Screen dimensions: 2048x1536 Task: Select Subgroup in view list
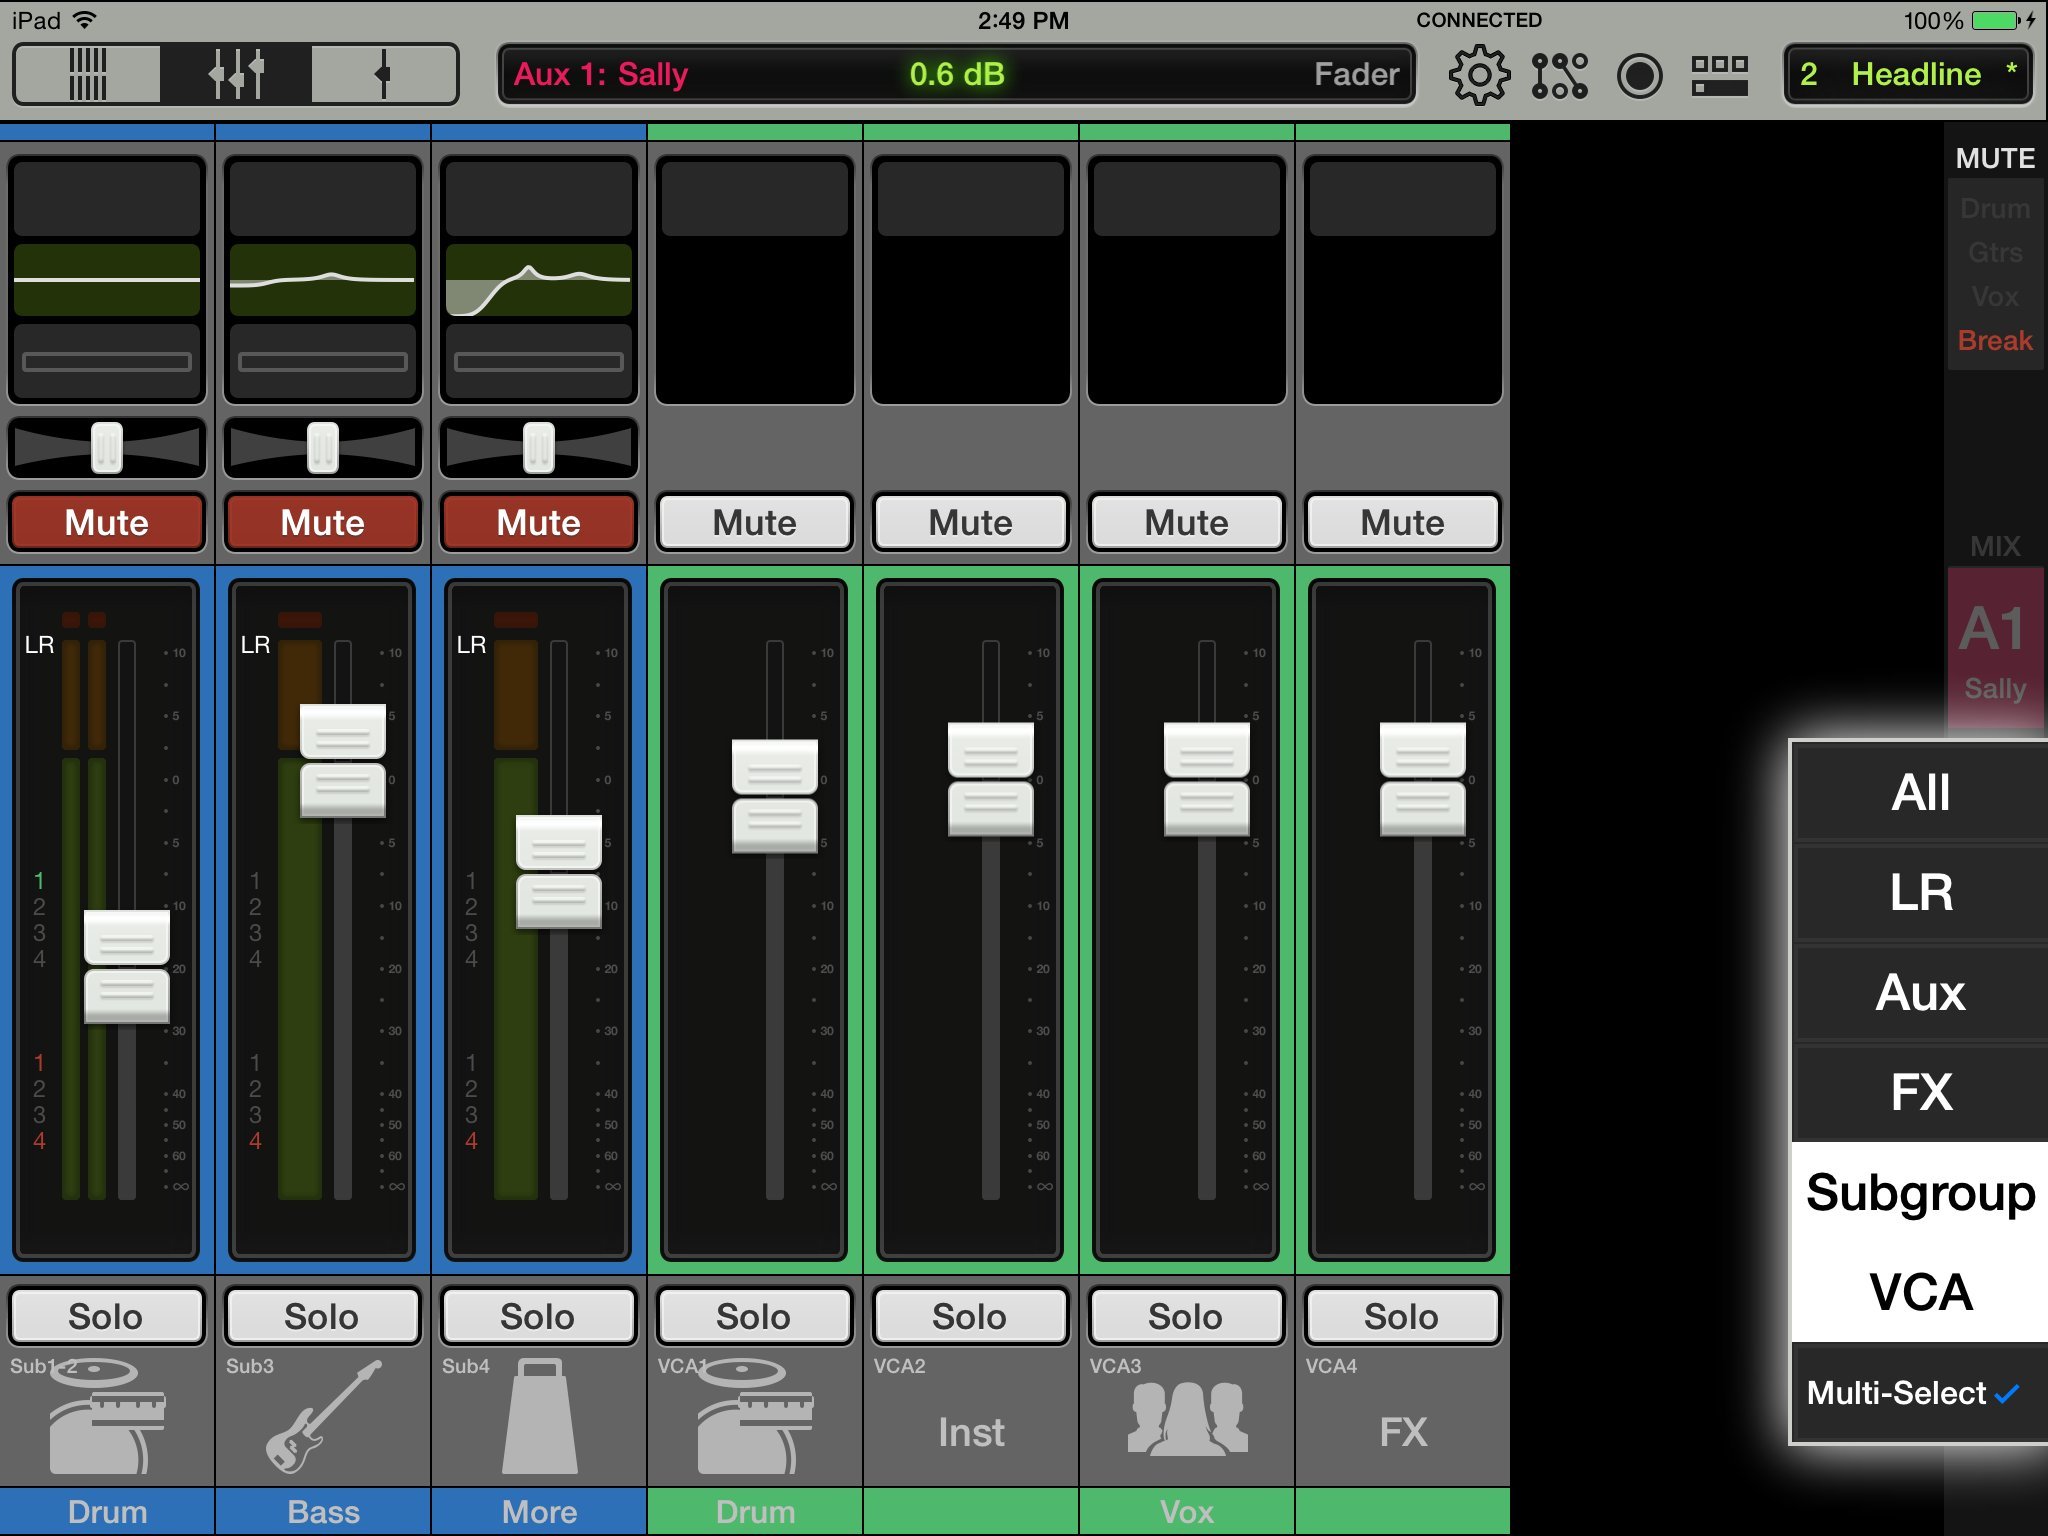[1920, 1192]
